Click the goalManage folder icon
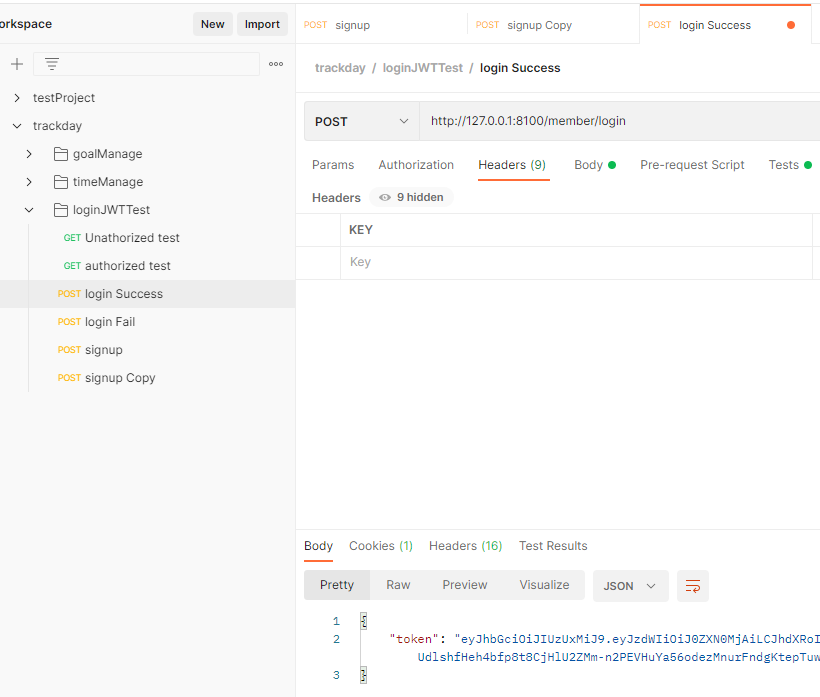Viewport: 820px width, 697px height. click(x=61, y=154)
